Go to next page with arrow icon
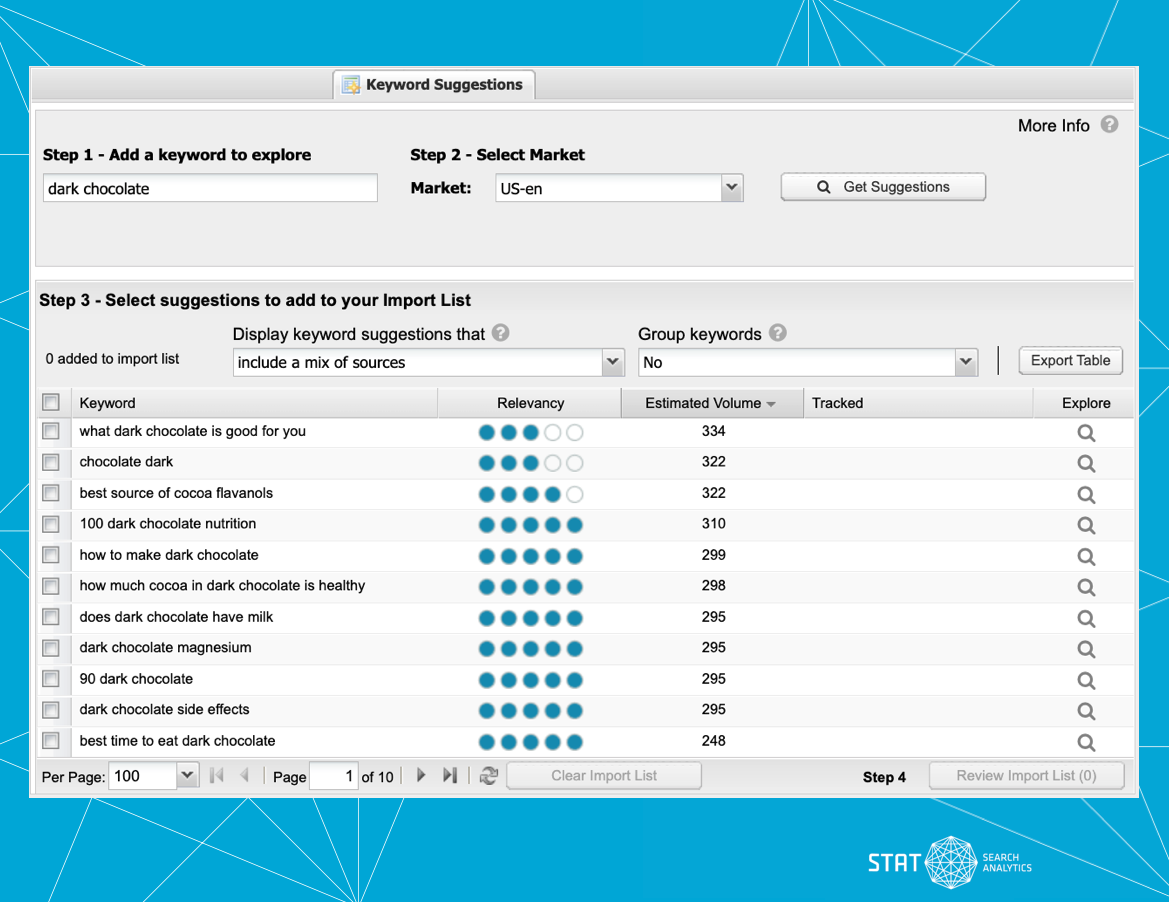The height and width of the screenshot is (902, 1169). coord(421,775)
